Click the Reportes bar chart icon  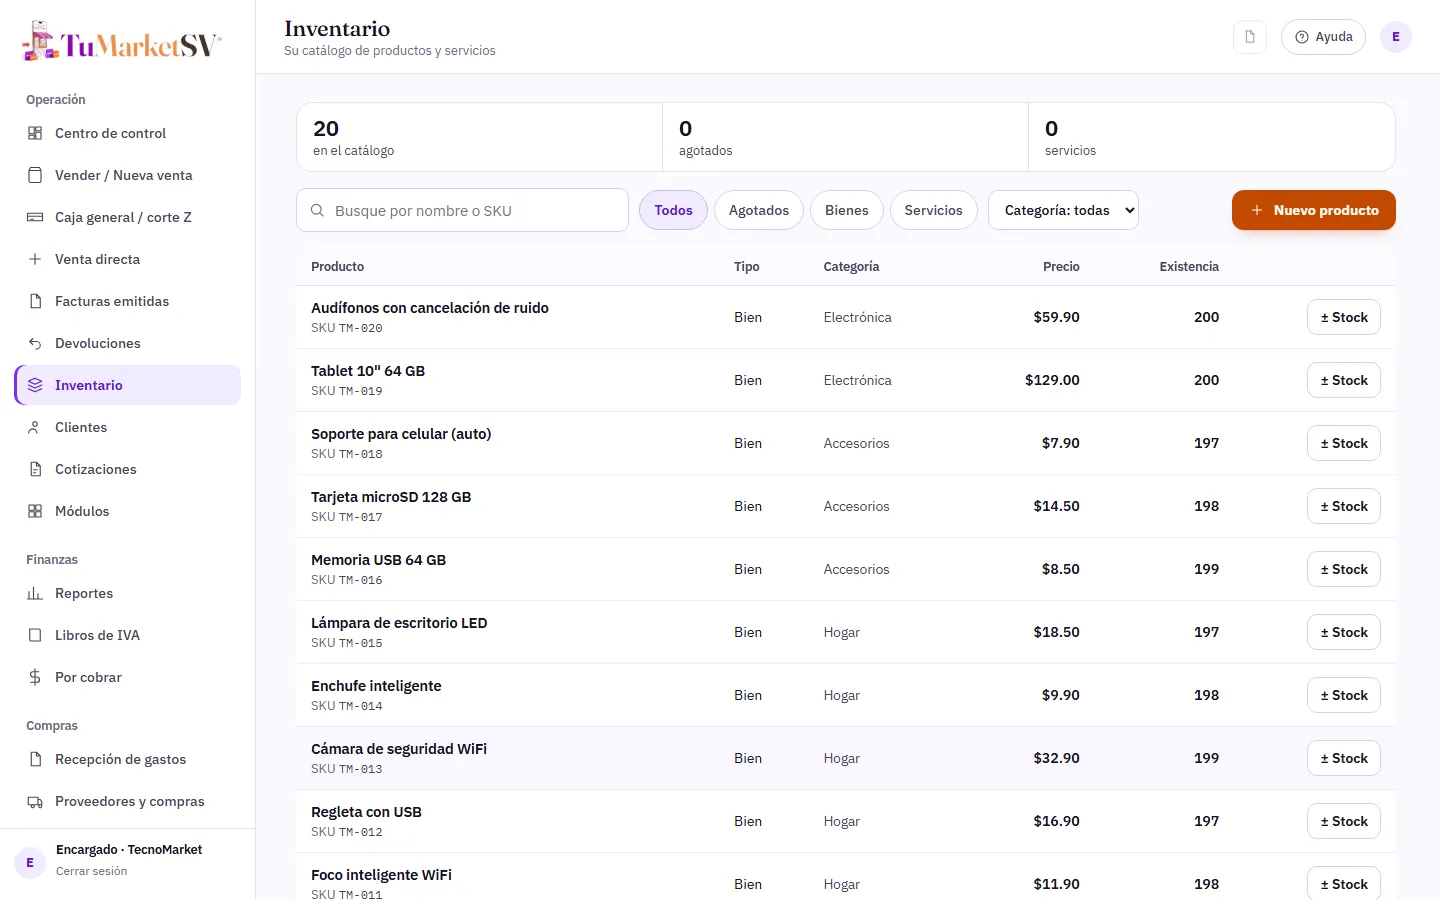tap(35, 593)
